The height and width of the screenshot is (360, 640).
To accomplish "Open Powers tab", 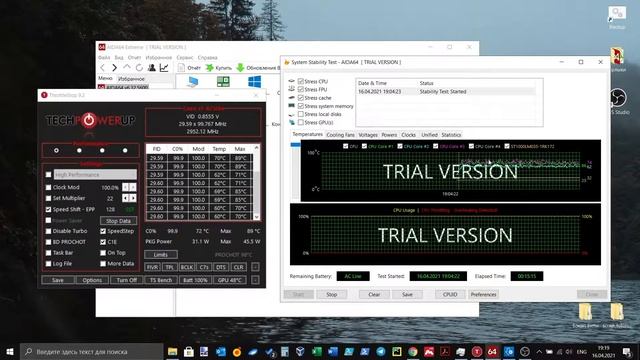I will tap(389, 135).
